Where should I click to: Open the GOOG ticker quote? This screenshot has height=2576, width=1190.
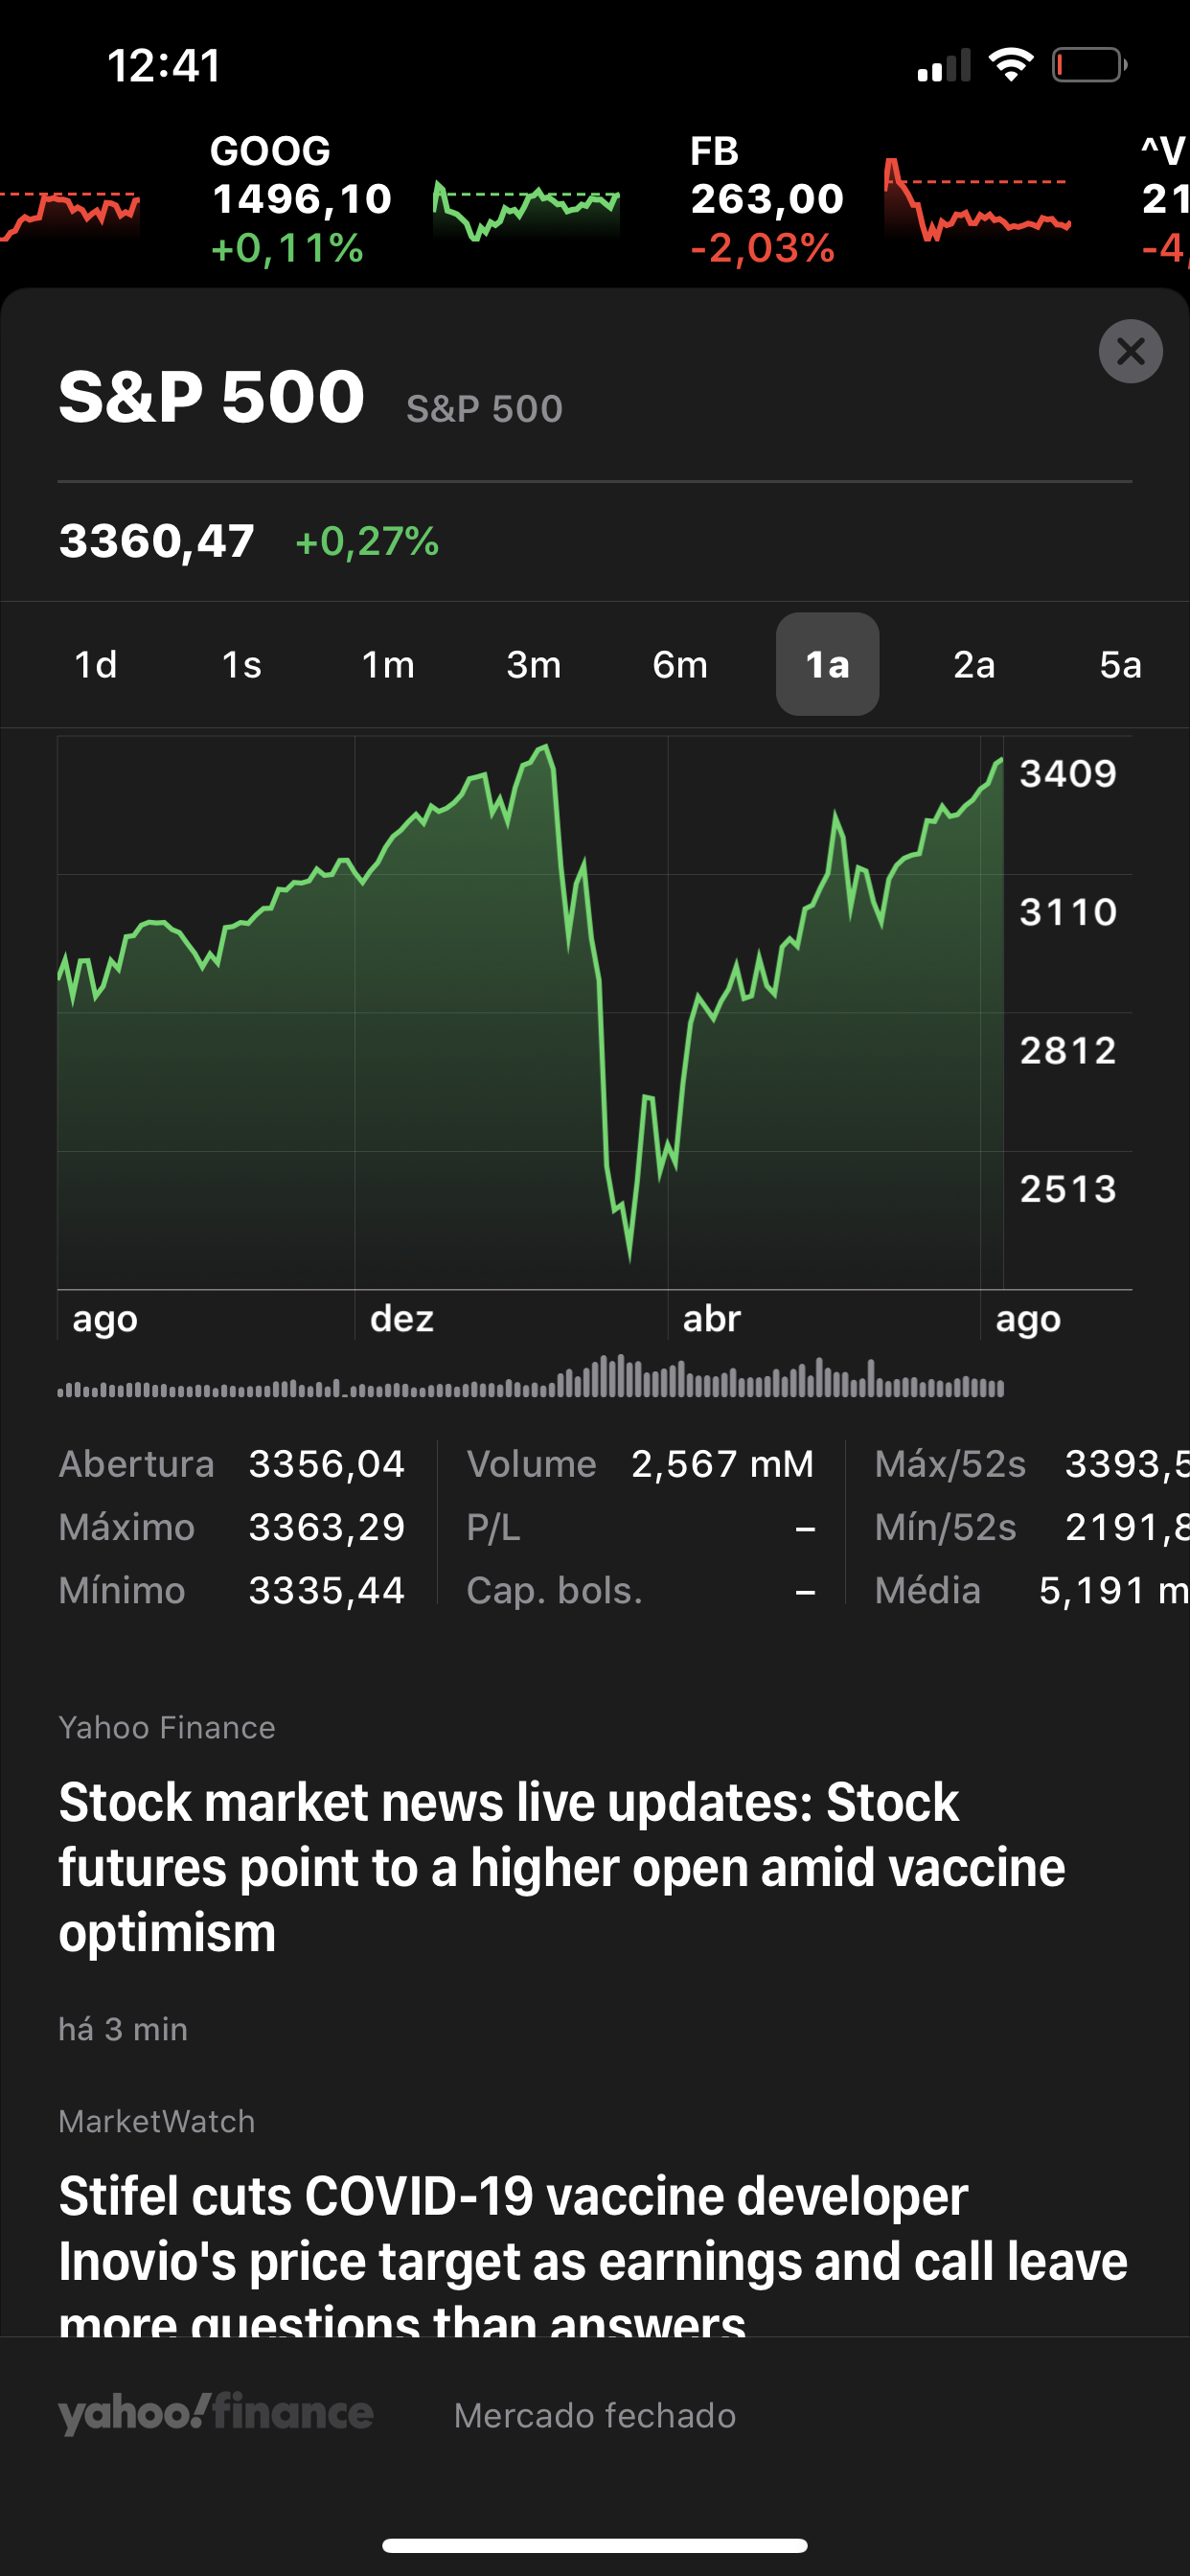(300, 200)
